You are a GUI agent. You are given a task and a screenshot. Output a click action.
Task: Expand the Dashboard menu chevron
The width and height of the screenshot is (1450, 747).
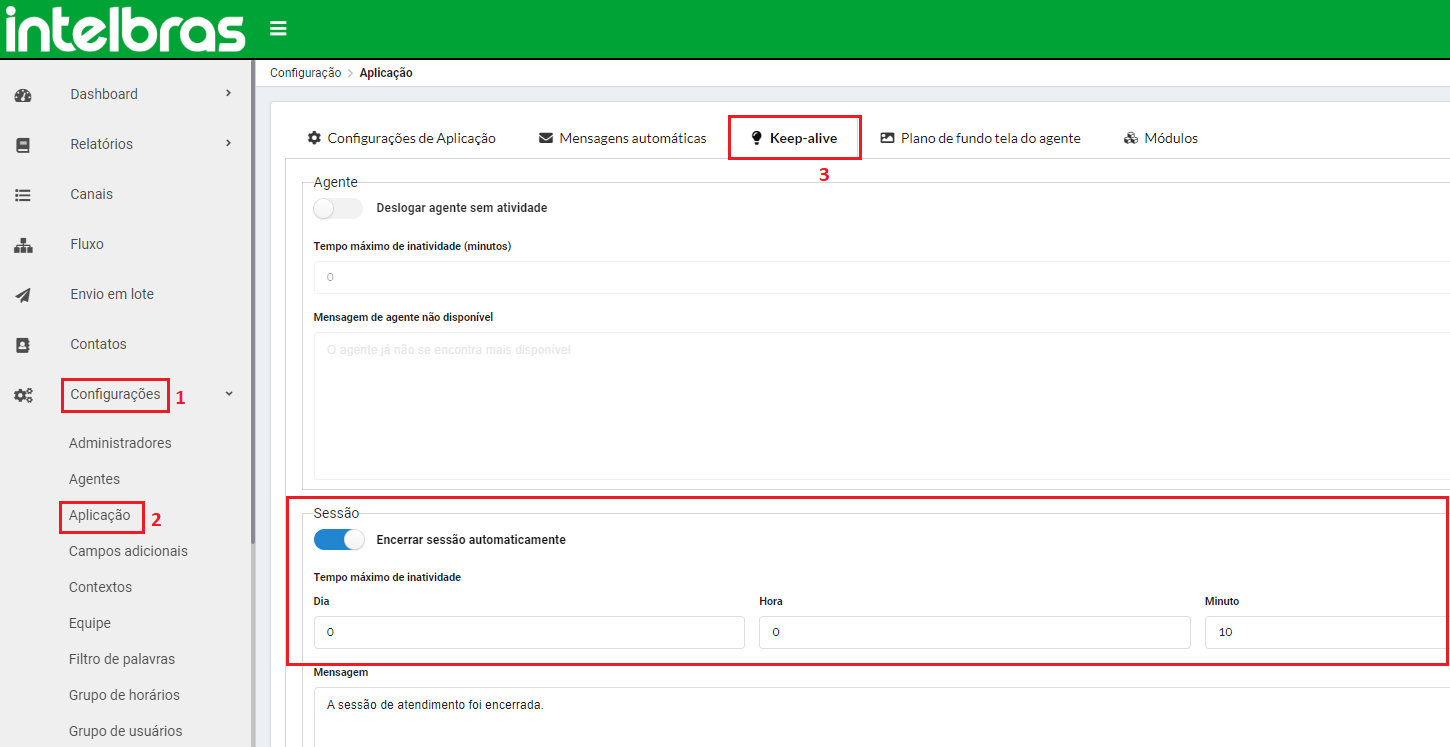pyautogui.click(x=228, y=93)
